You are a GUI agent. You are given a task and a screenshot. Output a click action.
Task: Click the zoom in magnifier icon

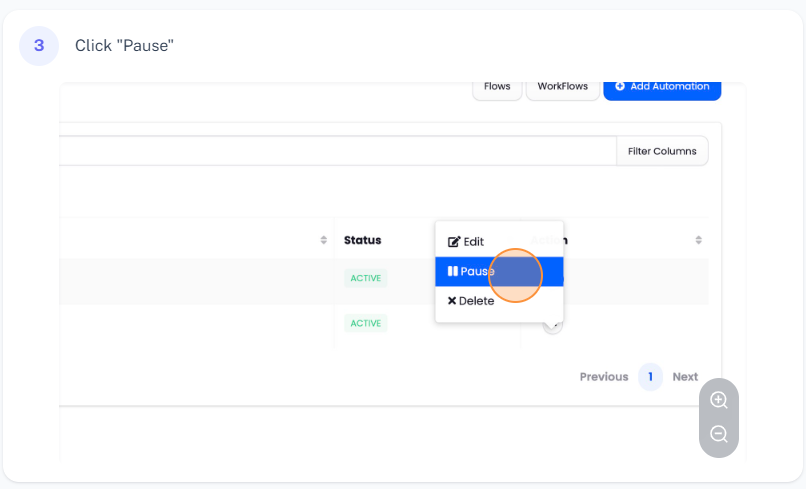(x=718, y=400)
